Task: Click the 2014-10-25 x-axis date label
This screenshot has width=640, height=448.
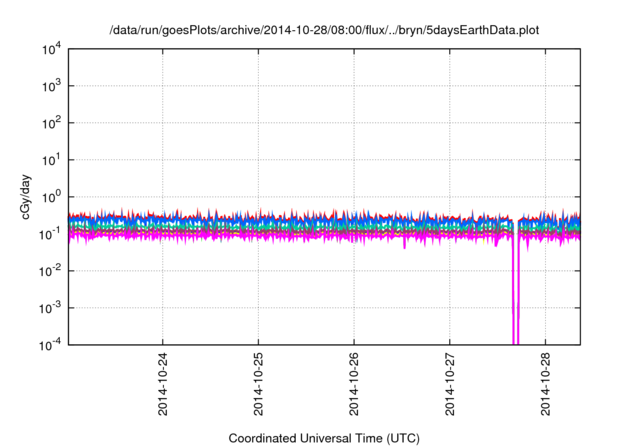Action: point(258,384)
